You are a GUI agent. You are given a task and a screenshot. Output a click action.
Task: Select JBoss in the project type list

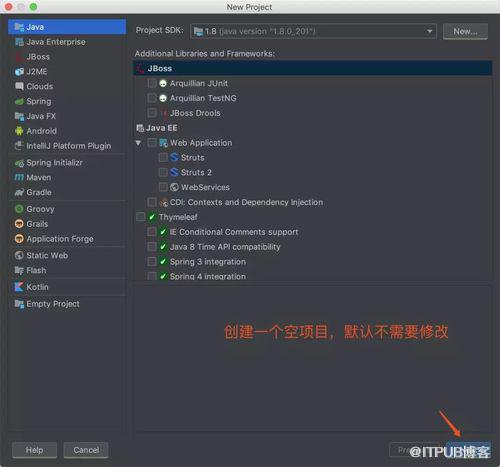(x=67, y=57)
